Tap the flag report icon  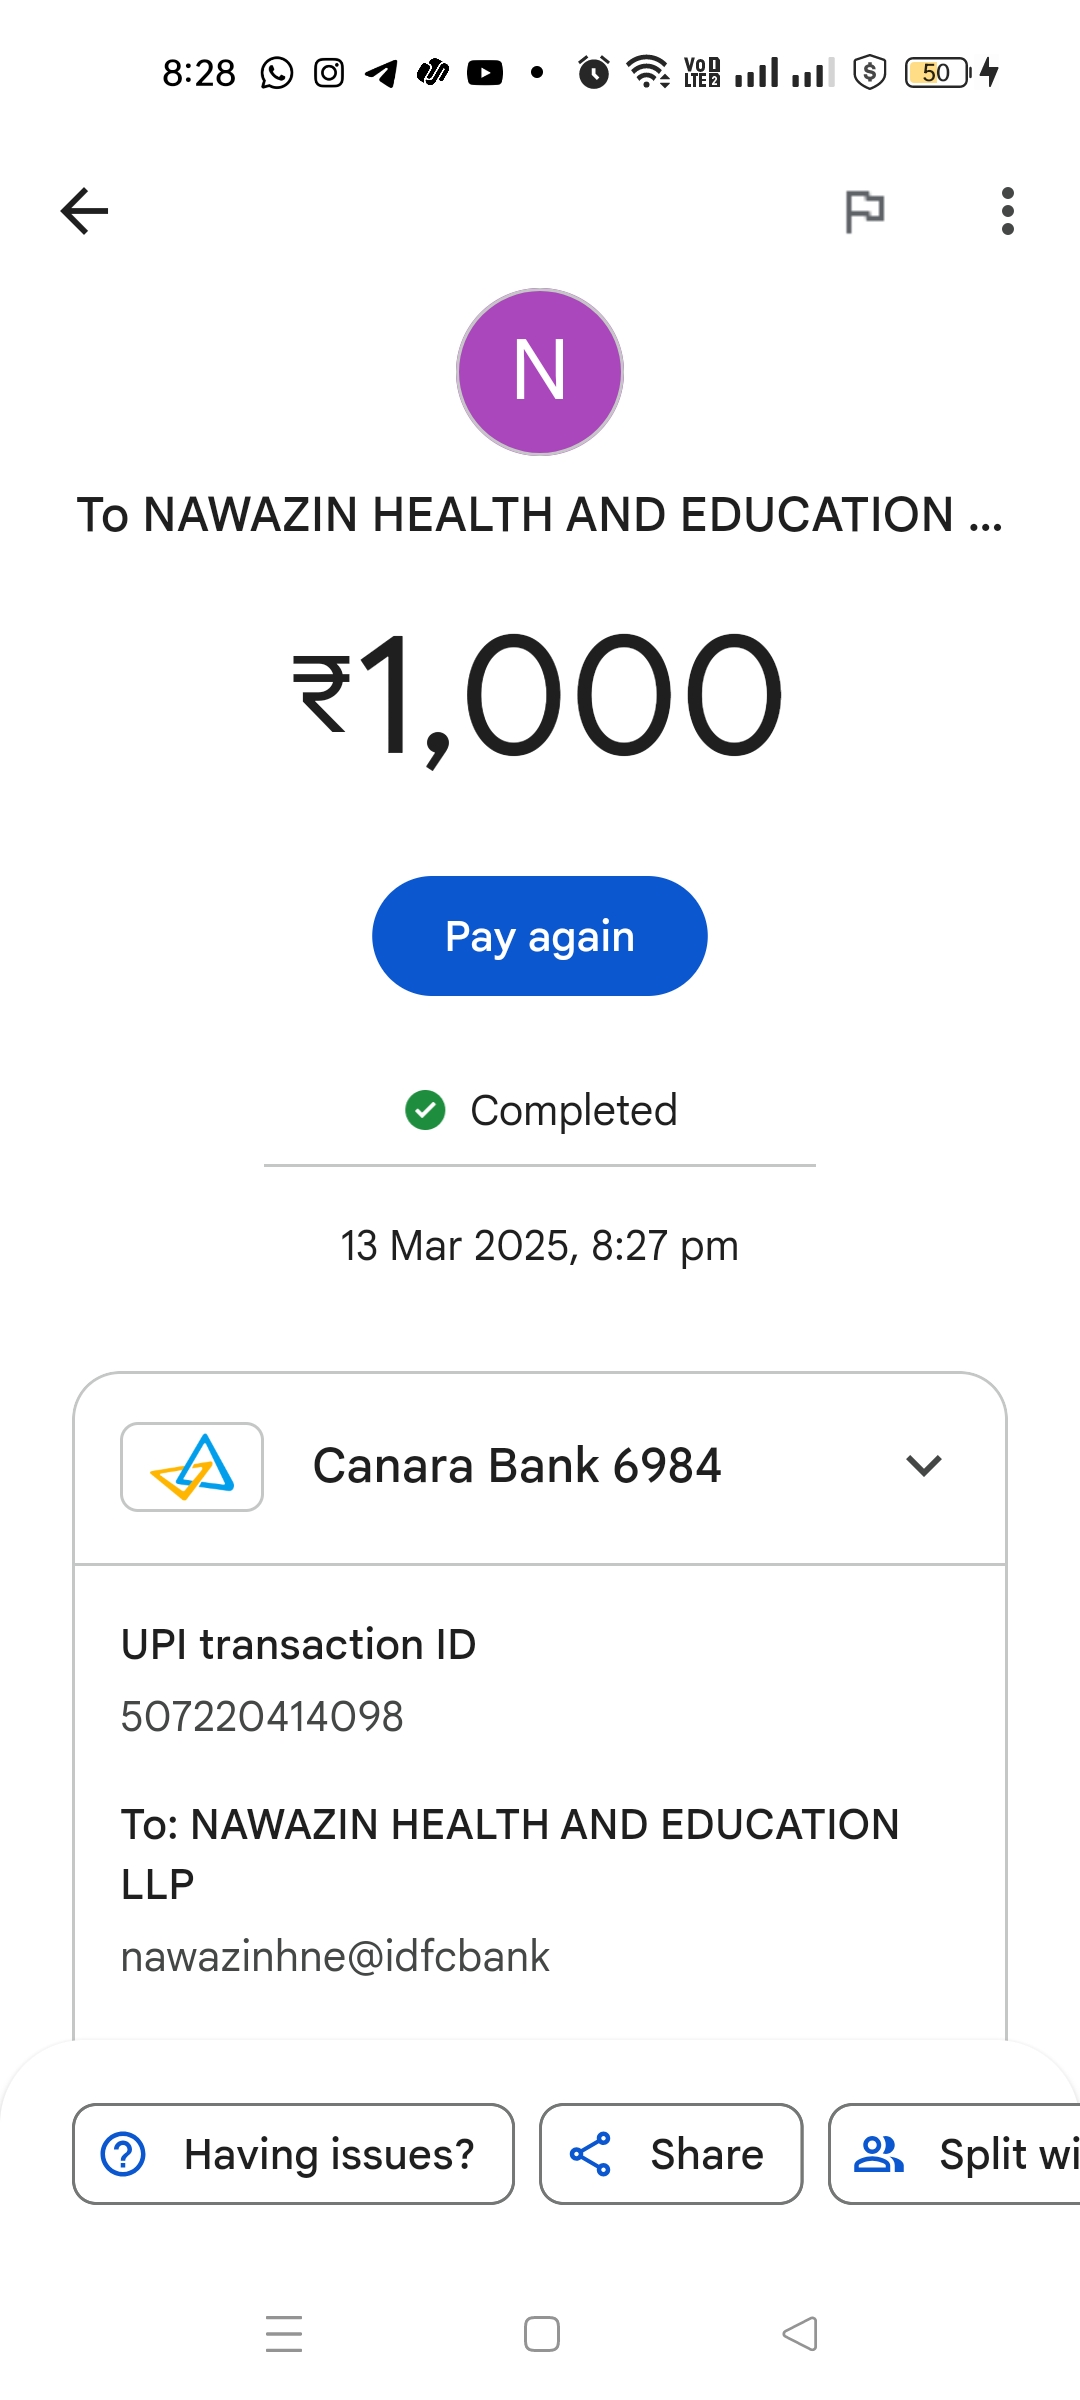click(x=865, y=211)
